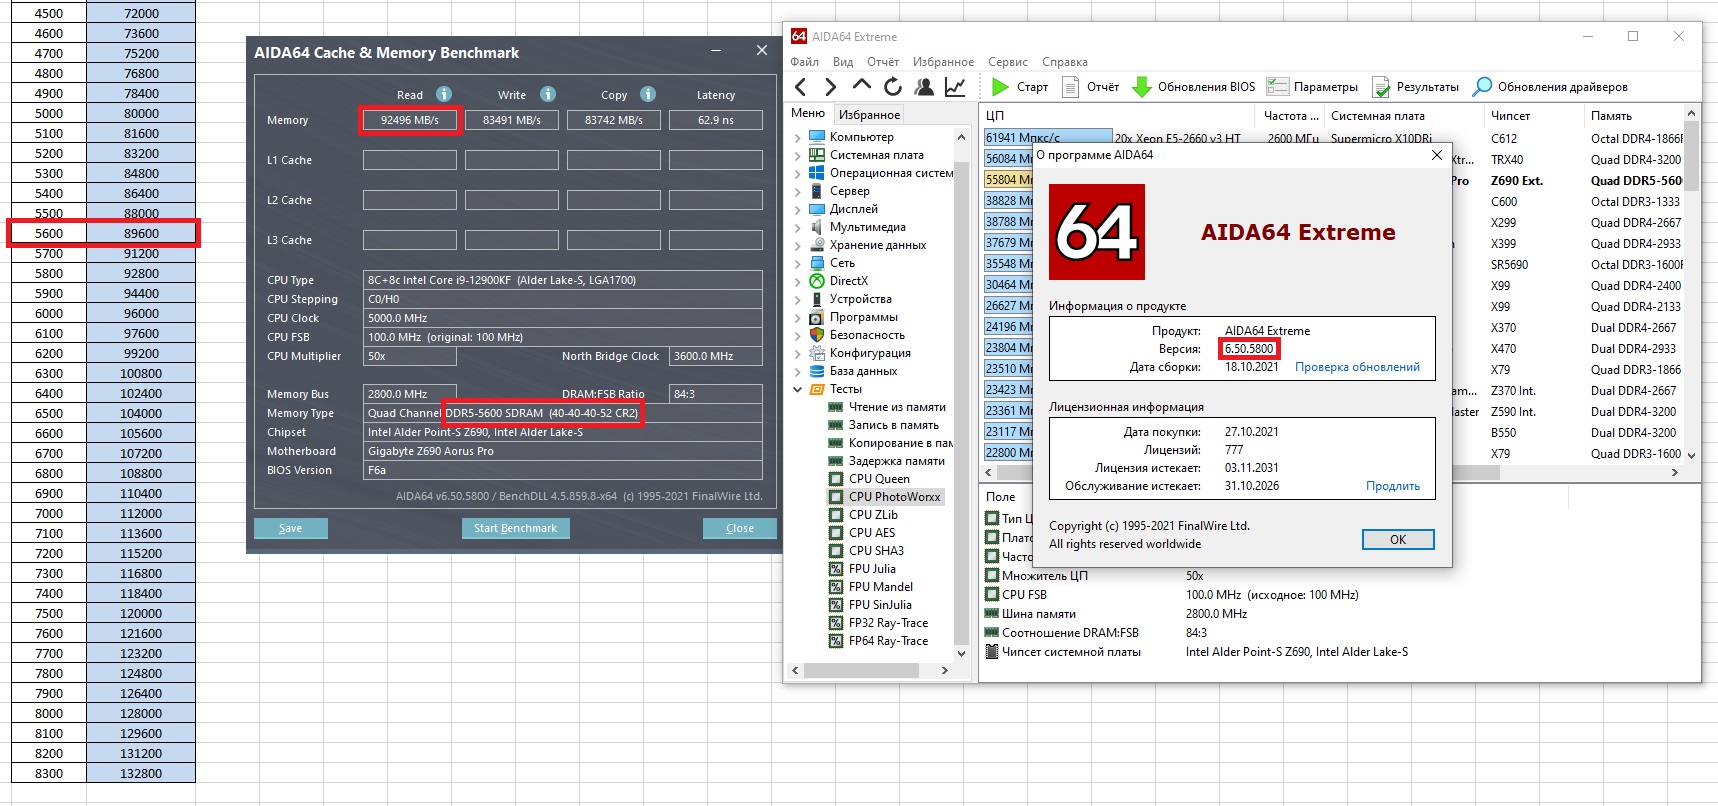This screenshot has height=806, width=1718.
Task: Expand the Устройства node arrow
Action: (797, 299)
